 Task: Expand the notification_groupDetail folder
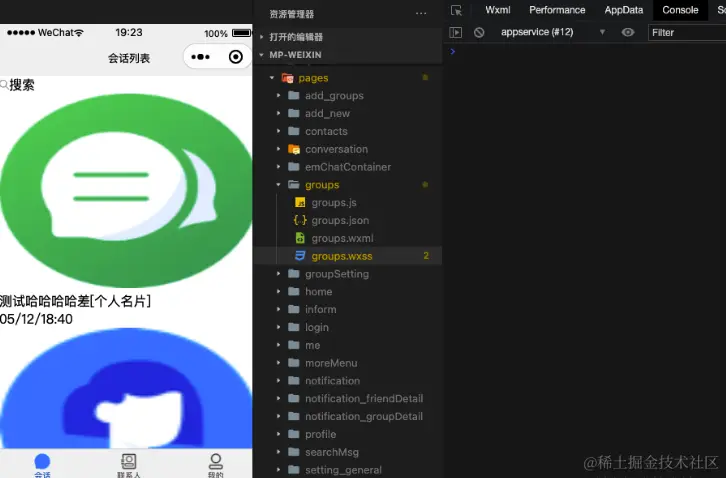click(348, 416)
